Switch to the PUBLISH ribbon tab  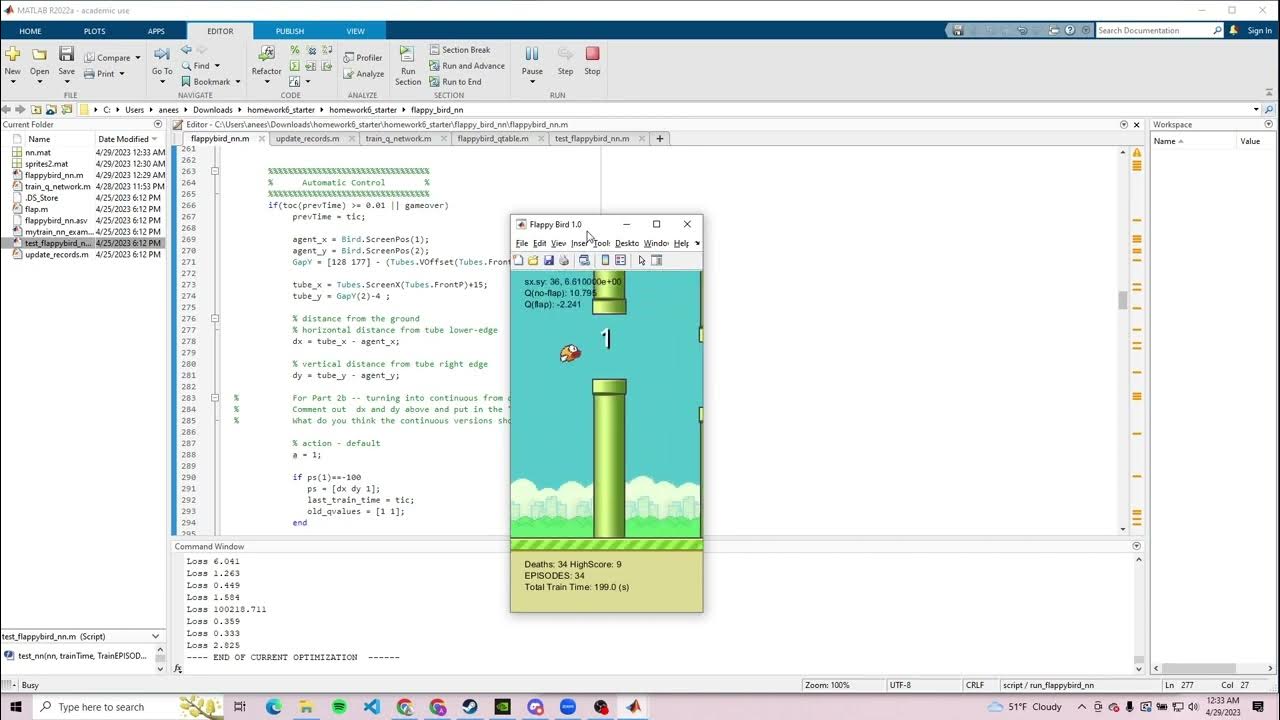(289, 31)
